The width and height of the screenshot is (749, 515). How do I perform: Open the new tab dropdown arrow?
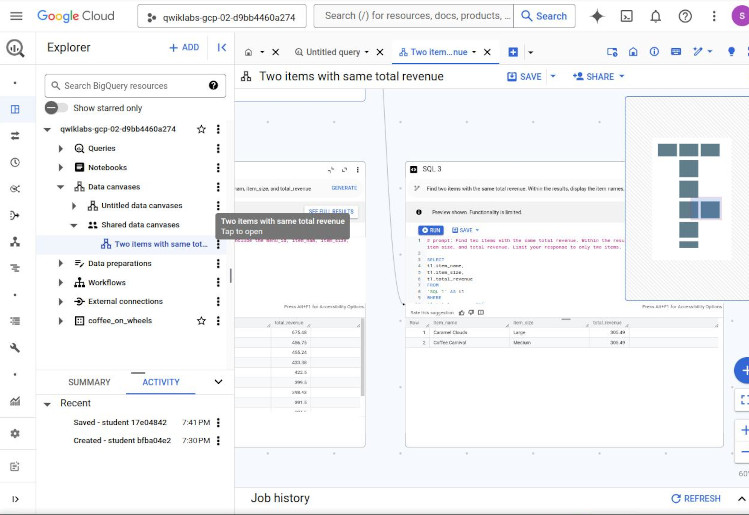[x=530, y=52]
